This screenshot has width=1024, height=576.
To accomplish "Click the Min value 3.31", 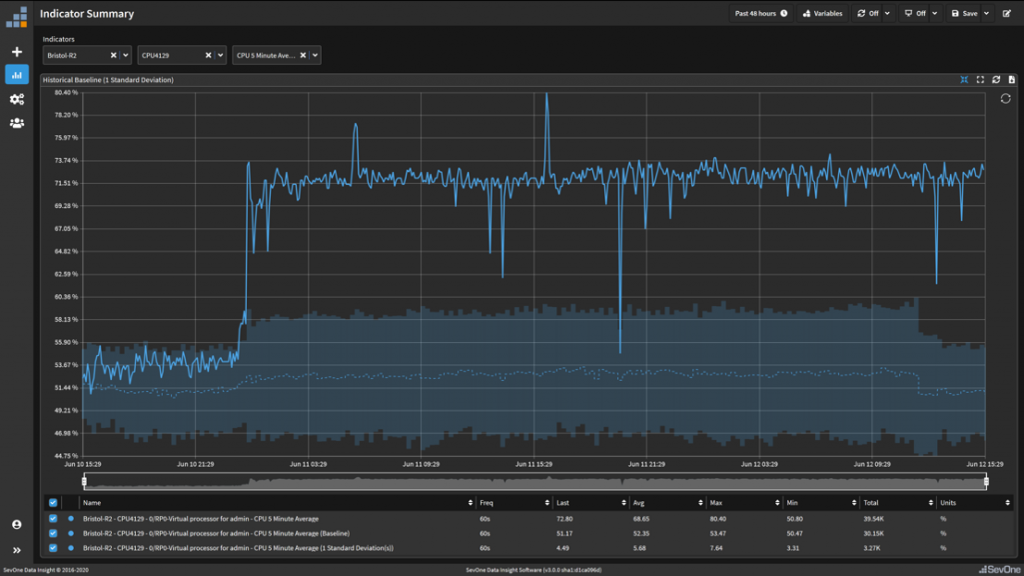I will click(793, 548).
